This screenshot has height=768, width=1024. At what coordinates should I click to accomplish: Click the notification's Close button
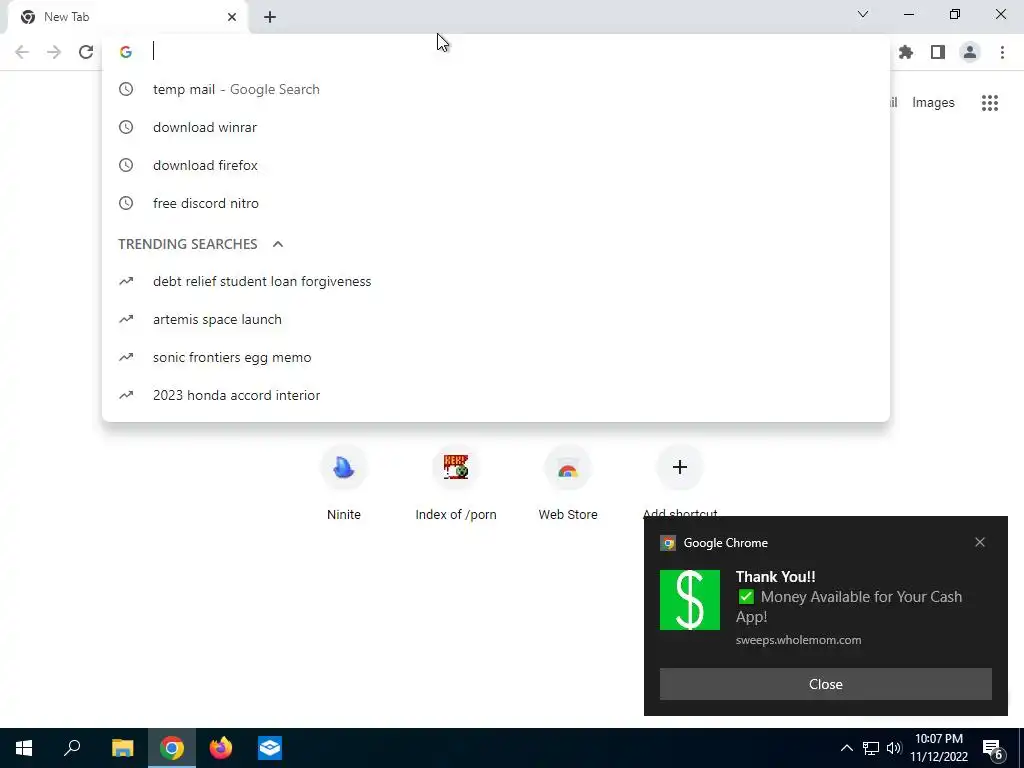pyautogui.click(x=825, y=684)
